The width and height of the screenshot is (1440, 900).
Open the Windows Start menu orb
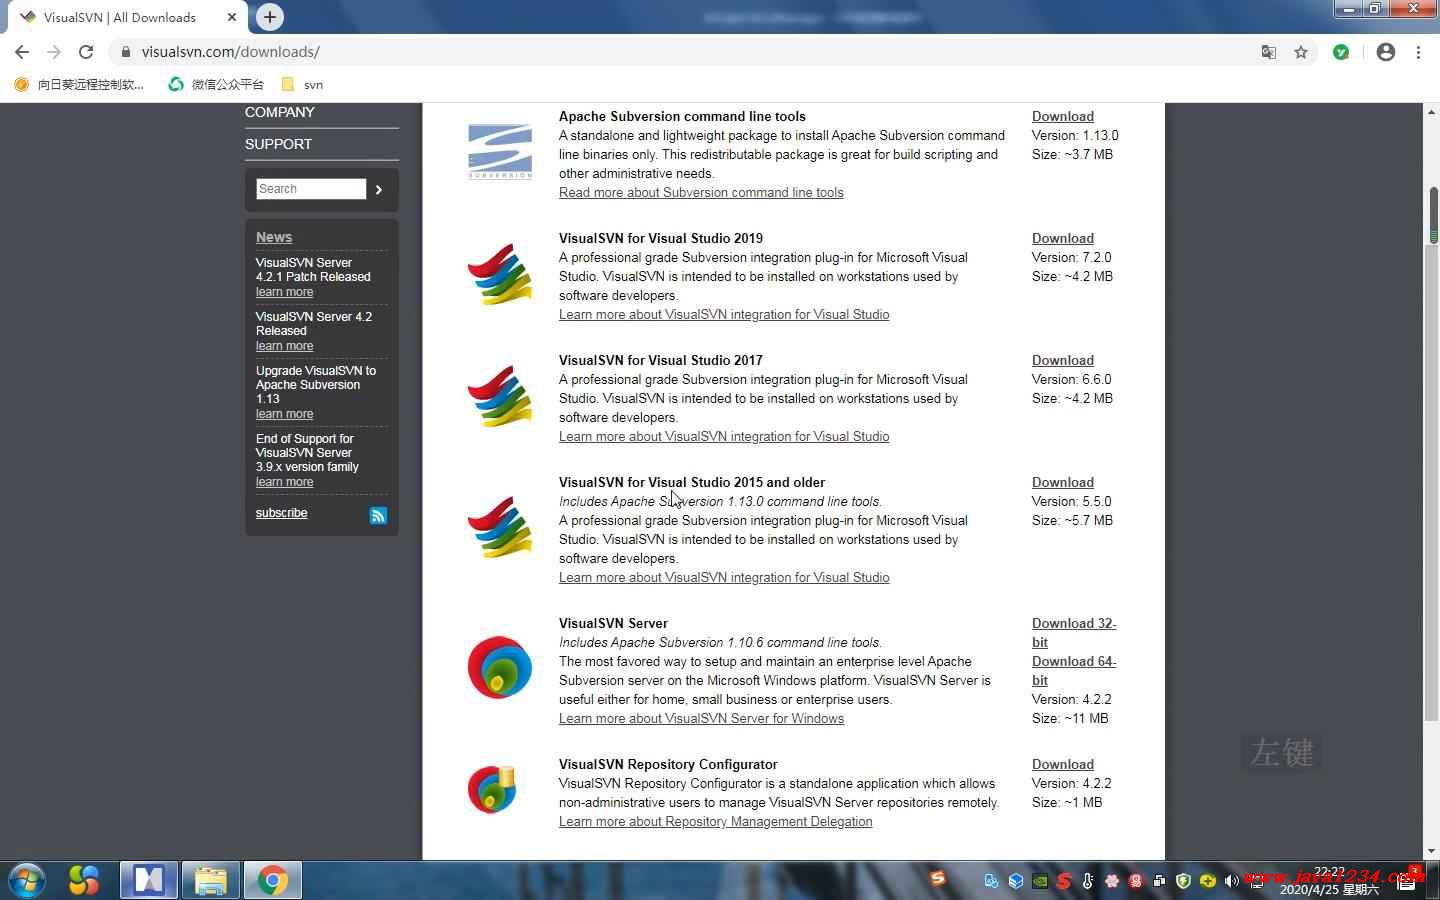[27, 880]
